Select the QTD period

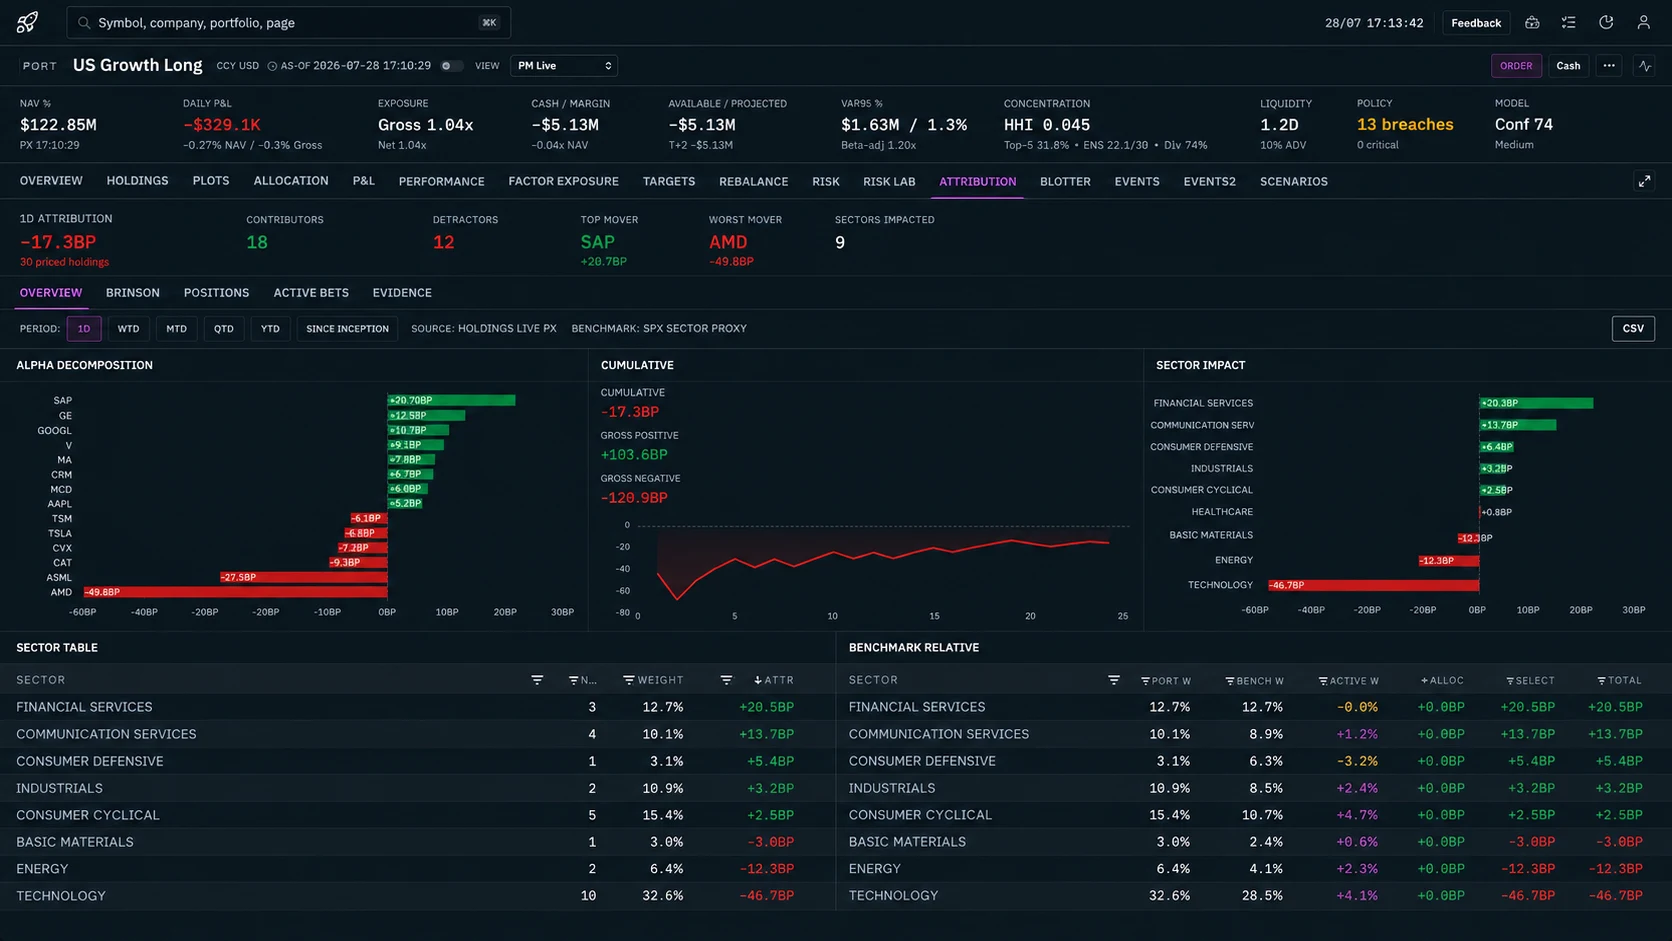[x=224, y=329]
